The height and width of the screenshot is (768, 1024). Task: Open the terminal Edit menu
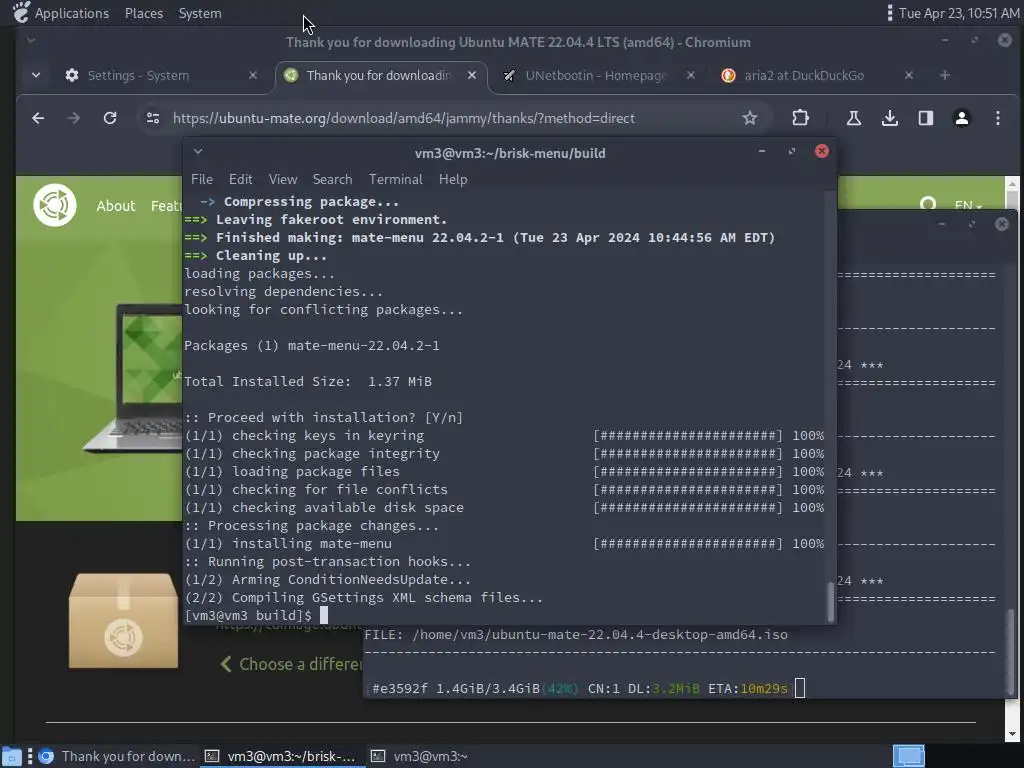click(x=240, y=179)
